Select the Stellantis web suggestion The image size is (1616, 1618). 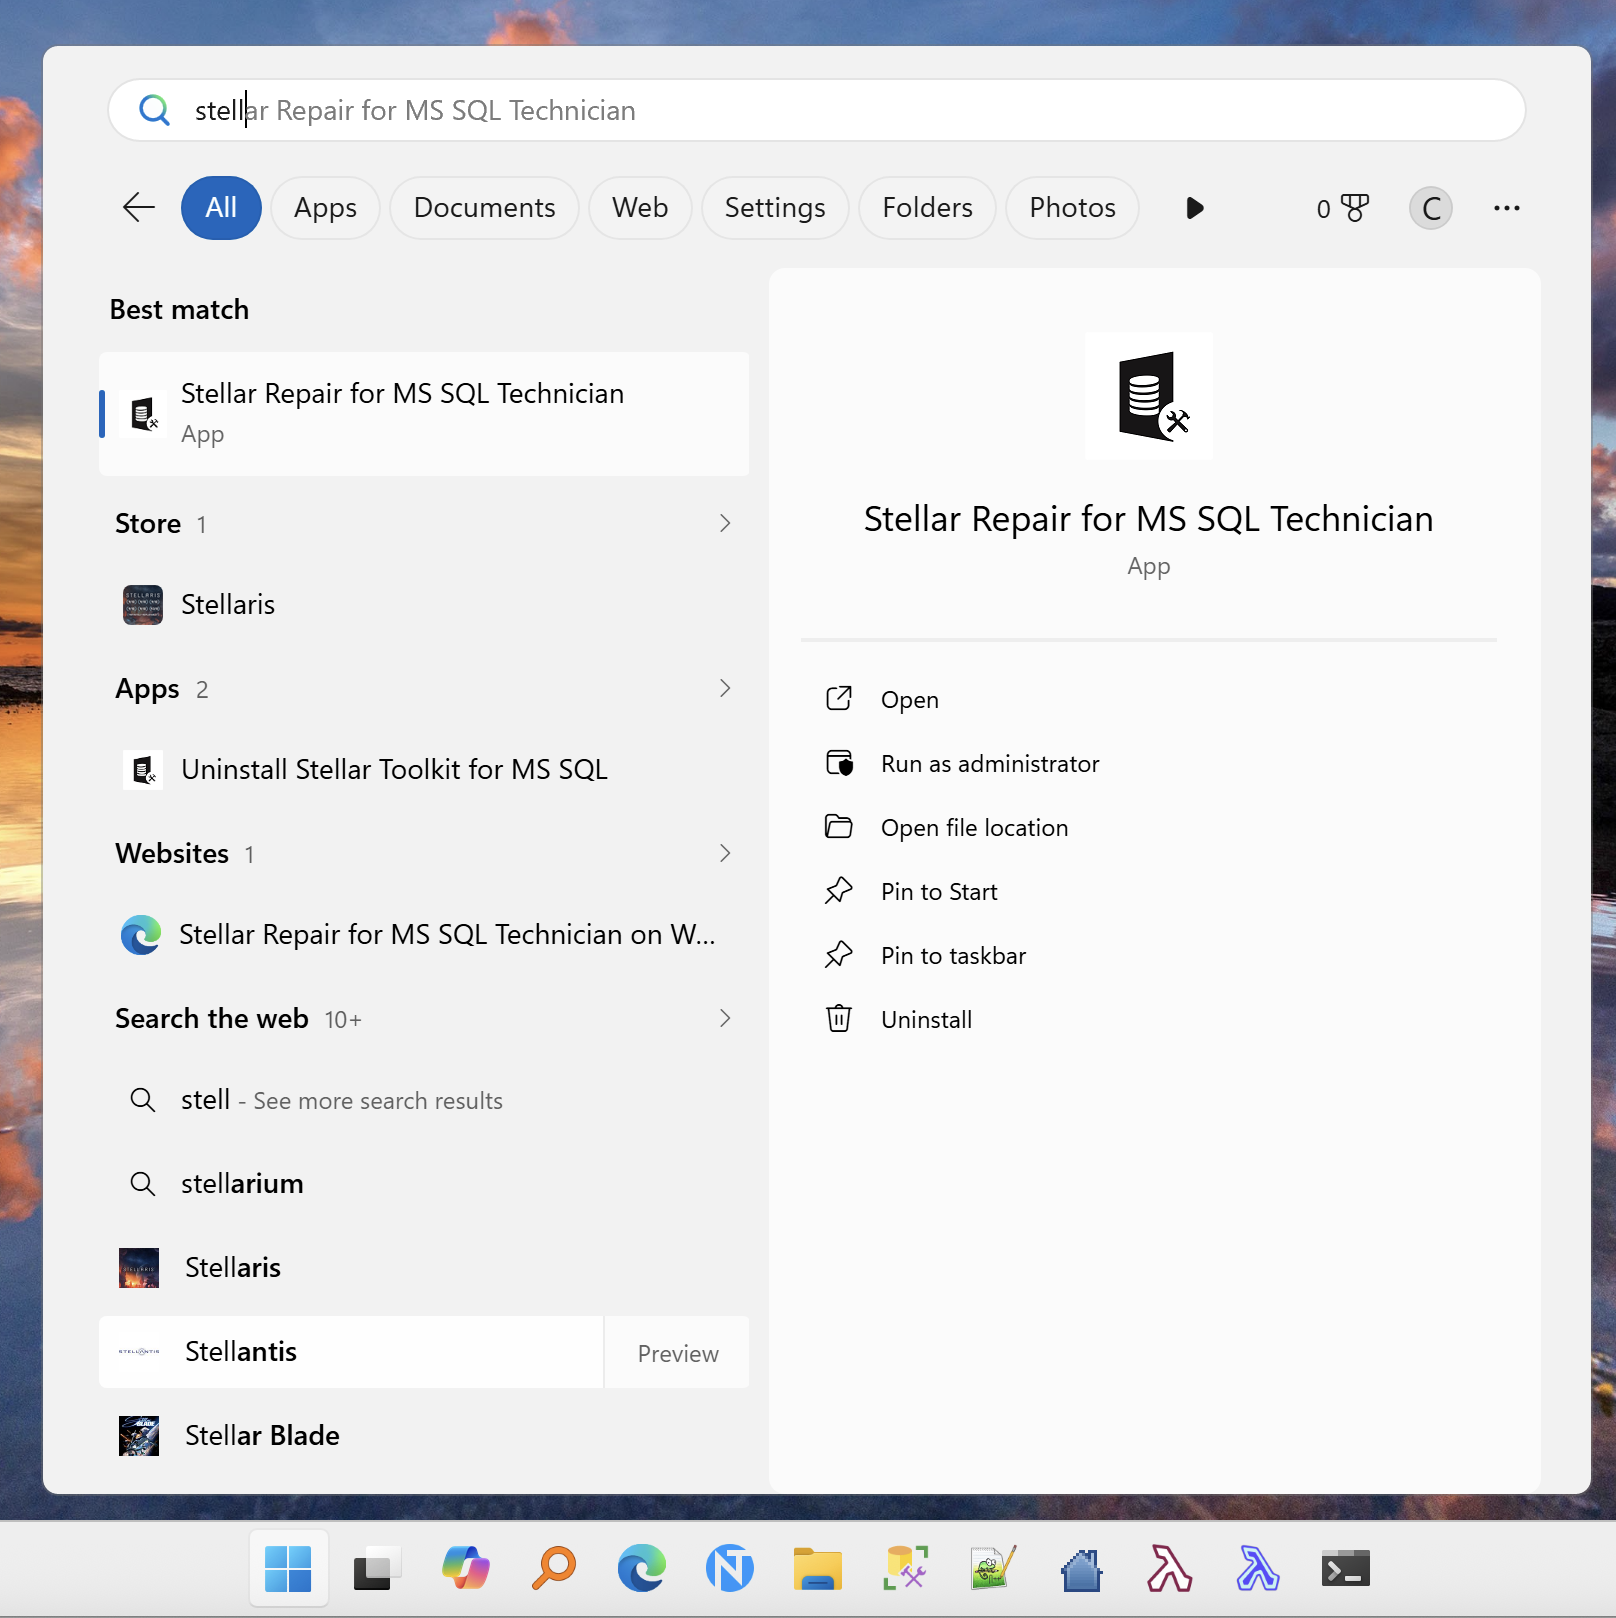351,1352
